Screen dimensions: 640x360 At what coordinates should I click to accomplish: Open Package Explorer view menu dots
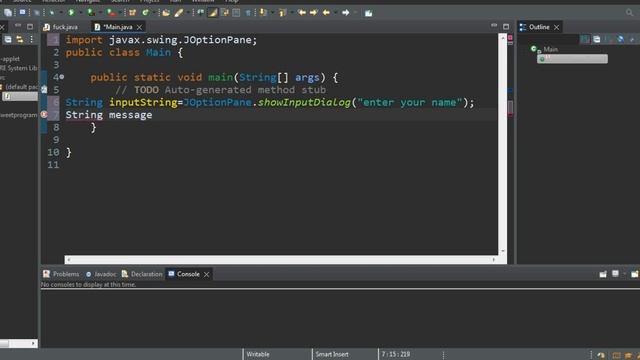(31, 39)
